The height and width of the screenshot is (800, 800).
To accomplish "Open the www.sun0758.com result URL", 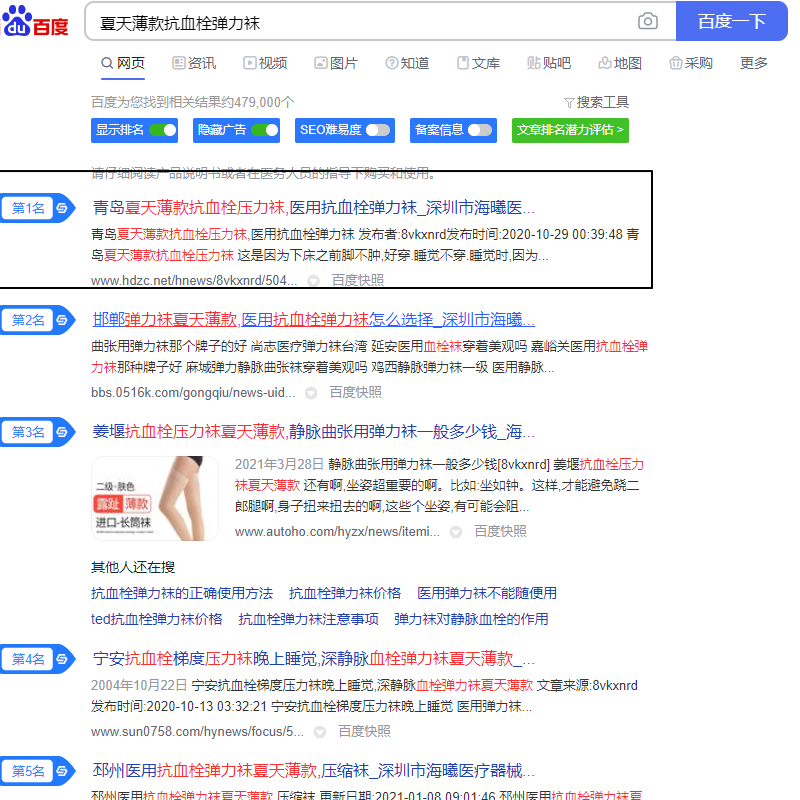I will click(197, 732).
